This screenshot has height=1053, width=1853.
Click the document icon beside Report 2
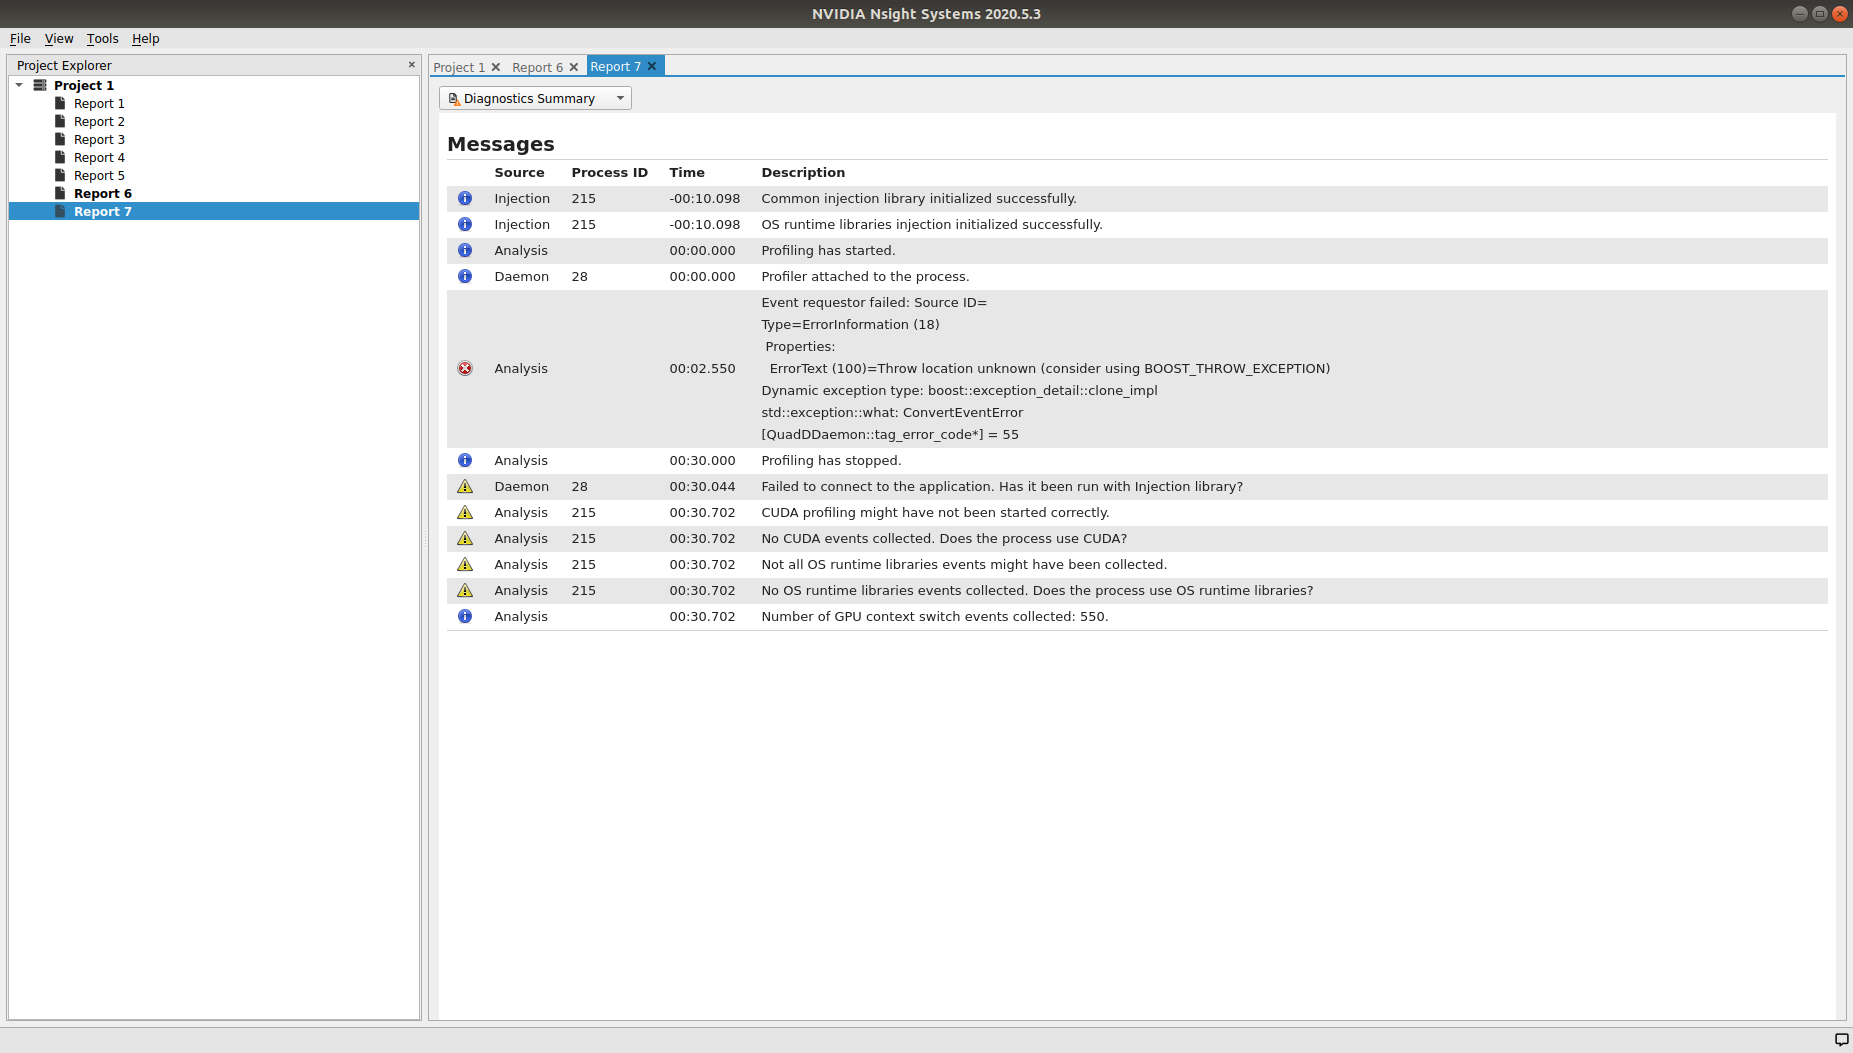coord(60,121)
